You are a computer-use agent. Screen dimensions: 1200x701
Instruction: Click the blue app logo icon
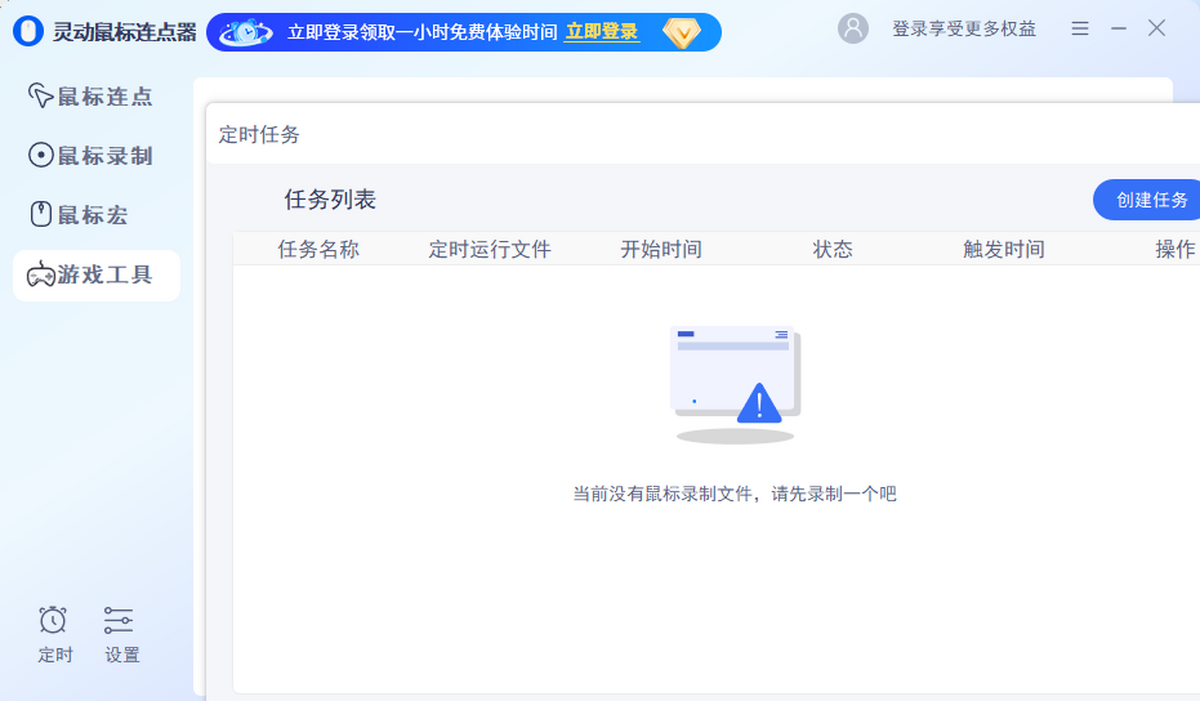28,32
